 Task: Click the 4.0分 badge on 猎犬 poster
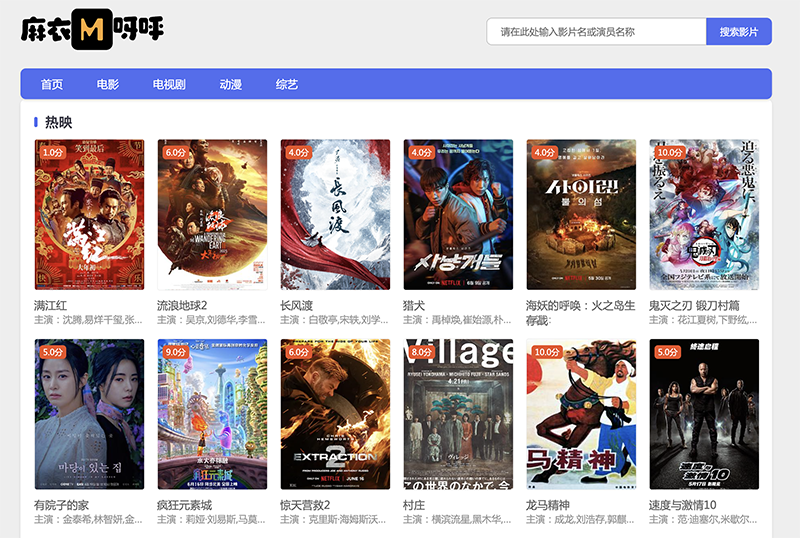pyautogui.click(x=422, y=153)
